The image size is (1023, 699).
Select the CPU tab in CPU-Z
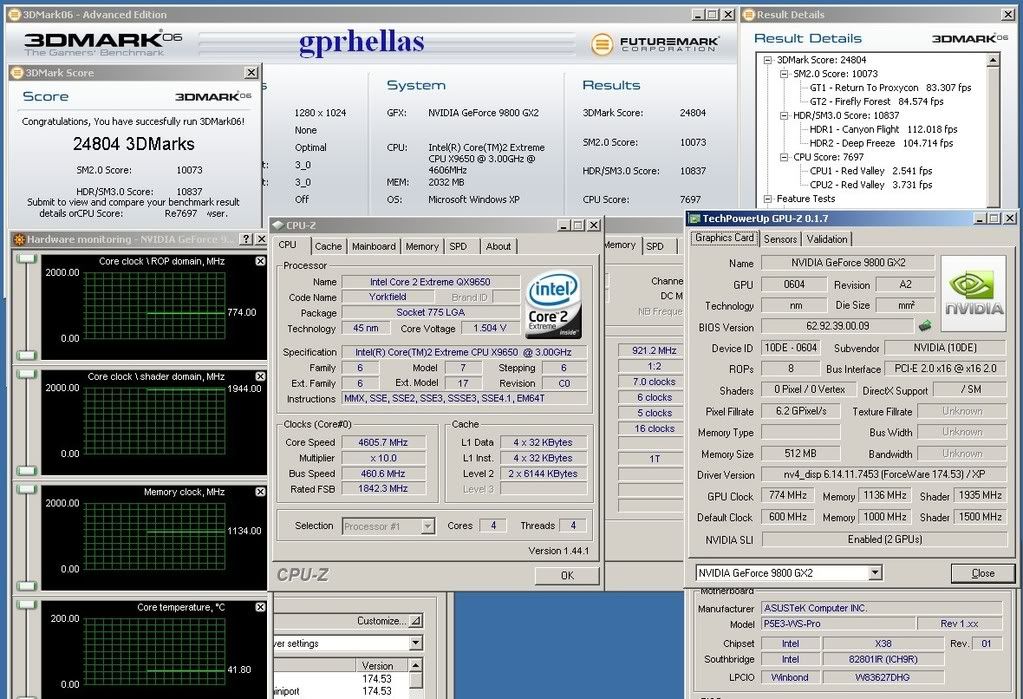(x=288, y=245)
